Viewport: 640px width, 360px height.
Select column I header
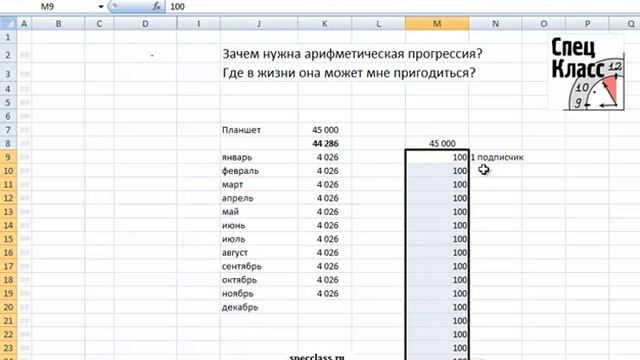coord(199,24)
